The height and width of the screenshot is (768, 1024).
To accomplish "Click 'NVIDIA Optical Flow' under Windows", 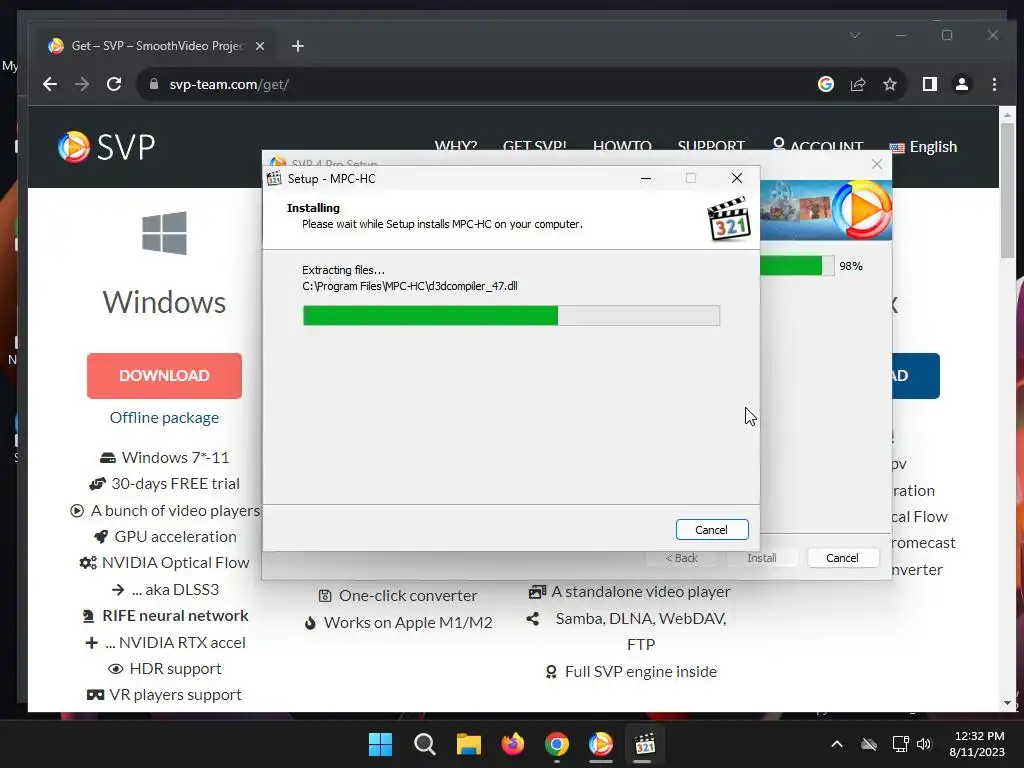I will 175,563.
